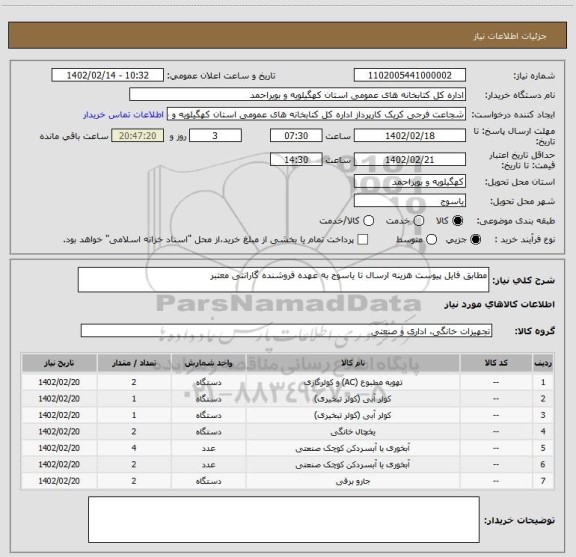Screen dimensions: 576x557
Task: Click کولر آبی (کولر تبخیری) in row 2
Action: point(353,399)
